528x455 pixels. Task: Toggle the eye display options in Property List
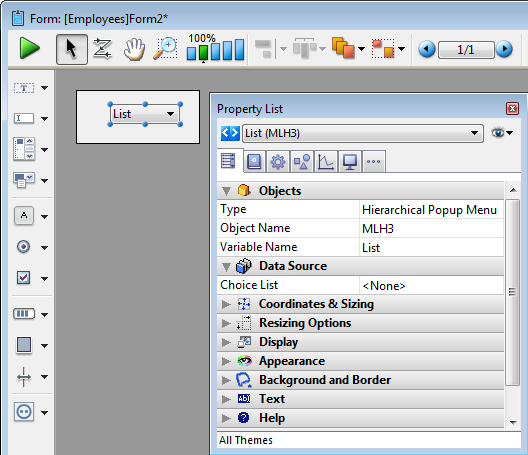(x=502, y=133)
